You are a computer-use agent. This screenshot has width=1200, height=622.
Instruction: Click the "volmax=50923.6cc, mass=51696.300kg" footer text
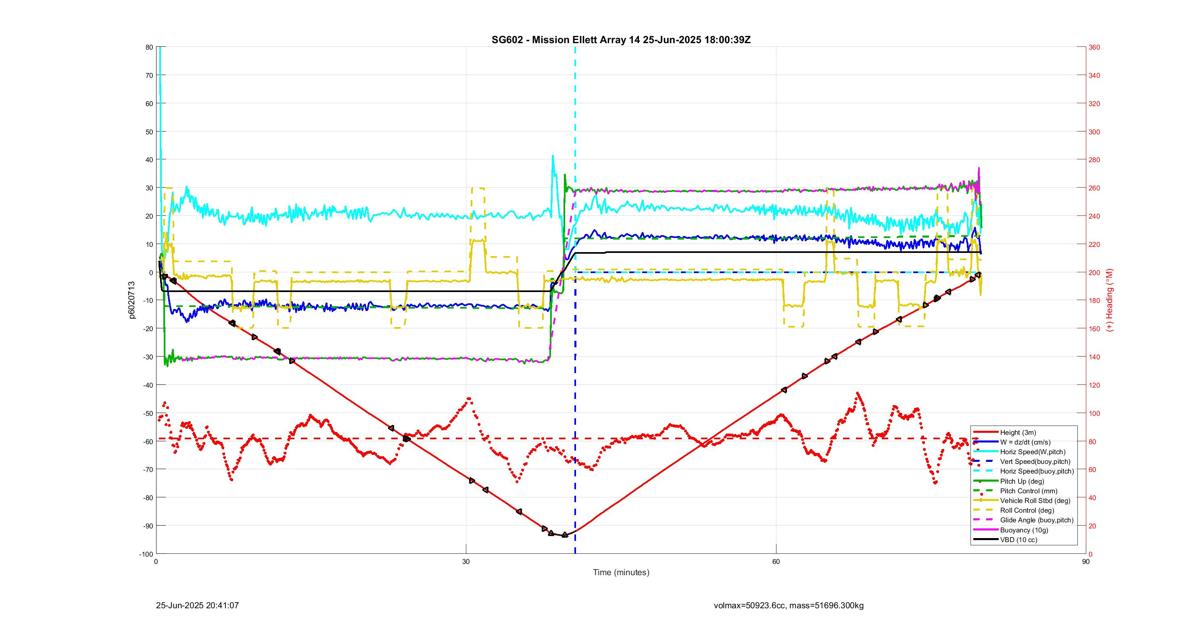click(788, 605)
